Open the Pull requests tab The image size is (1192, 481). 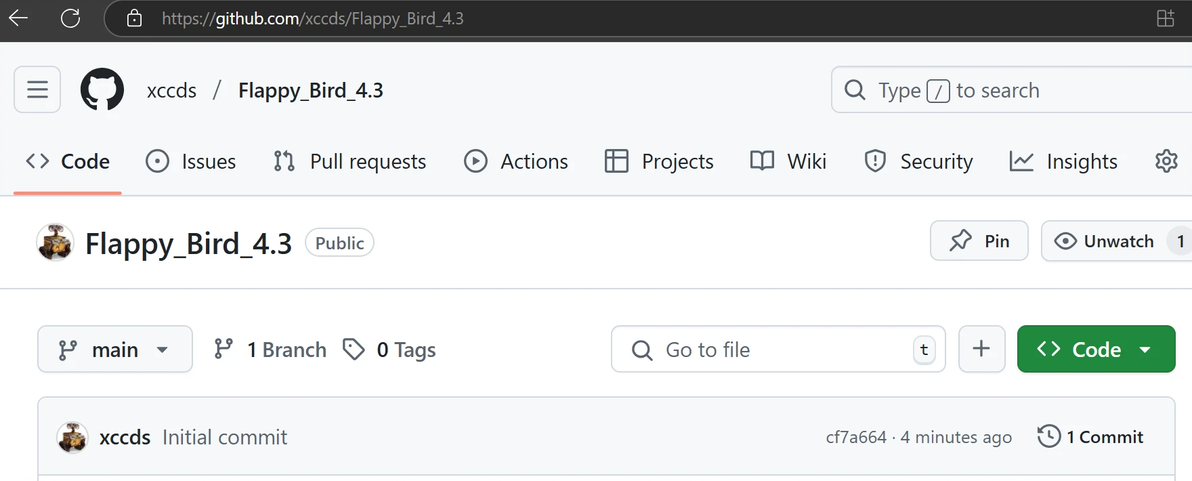click(x=350, y=161)
